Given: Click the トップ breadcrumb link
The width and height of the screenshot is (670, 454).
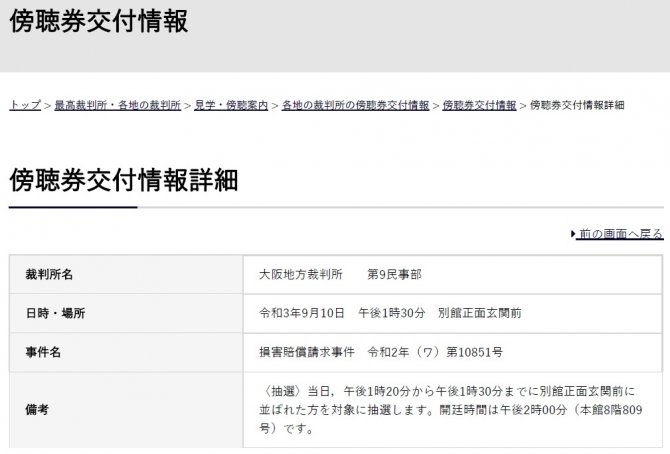Looking at the screenshot, I should (25, 105).
